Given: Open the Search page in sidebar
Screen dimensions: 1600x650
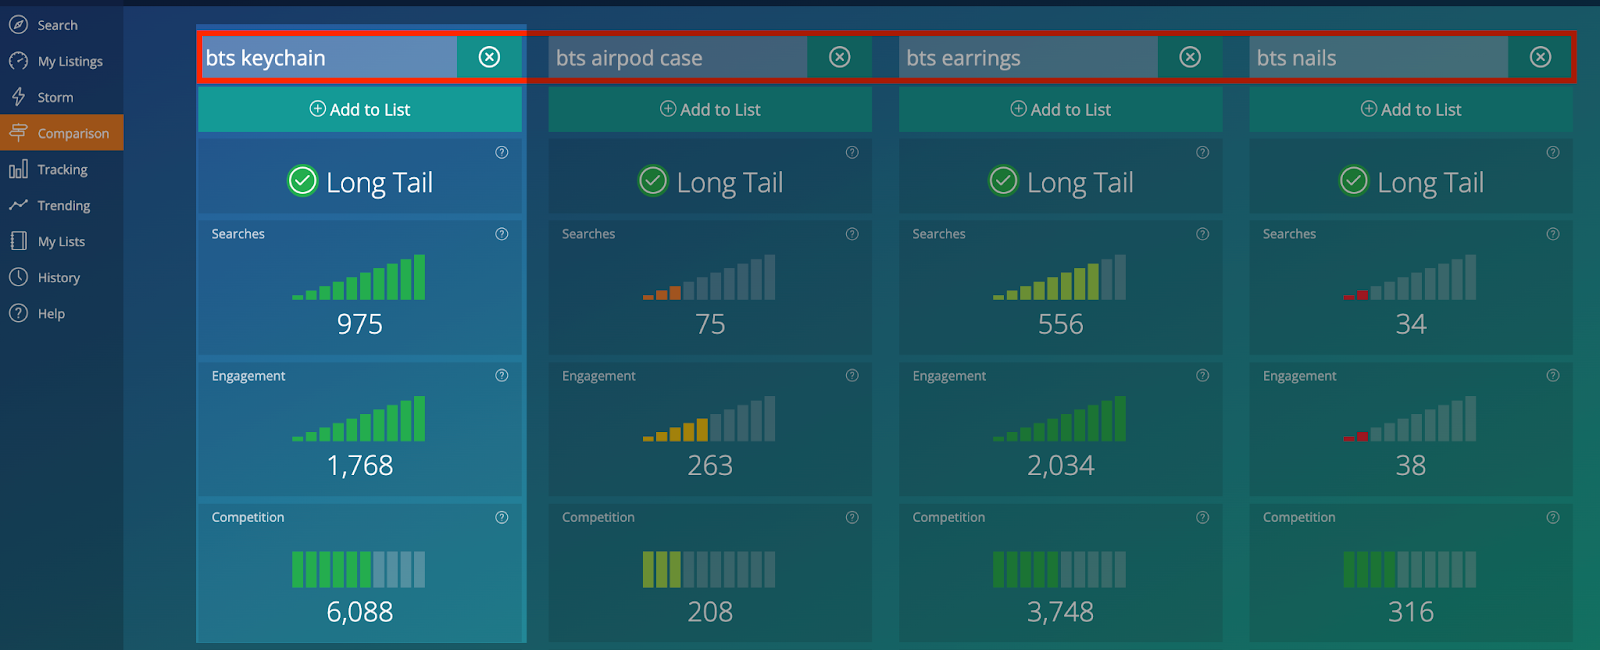Looking at the screenshot, I should click(57, 25).
